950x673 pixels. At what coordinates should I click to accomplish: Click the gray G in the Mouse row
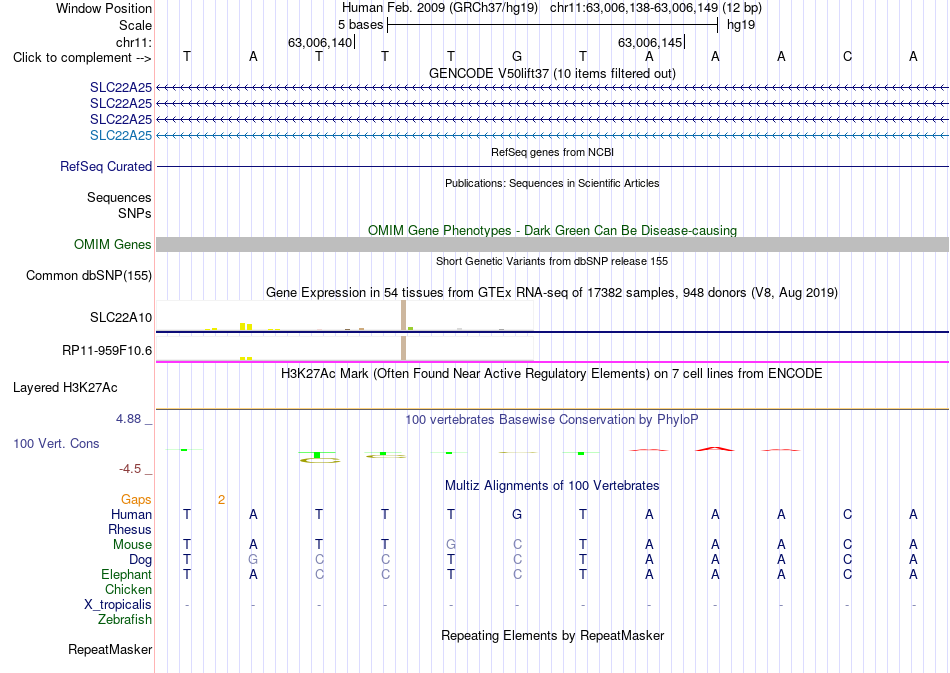point(451,545)
